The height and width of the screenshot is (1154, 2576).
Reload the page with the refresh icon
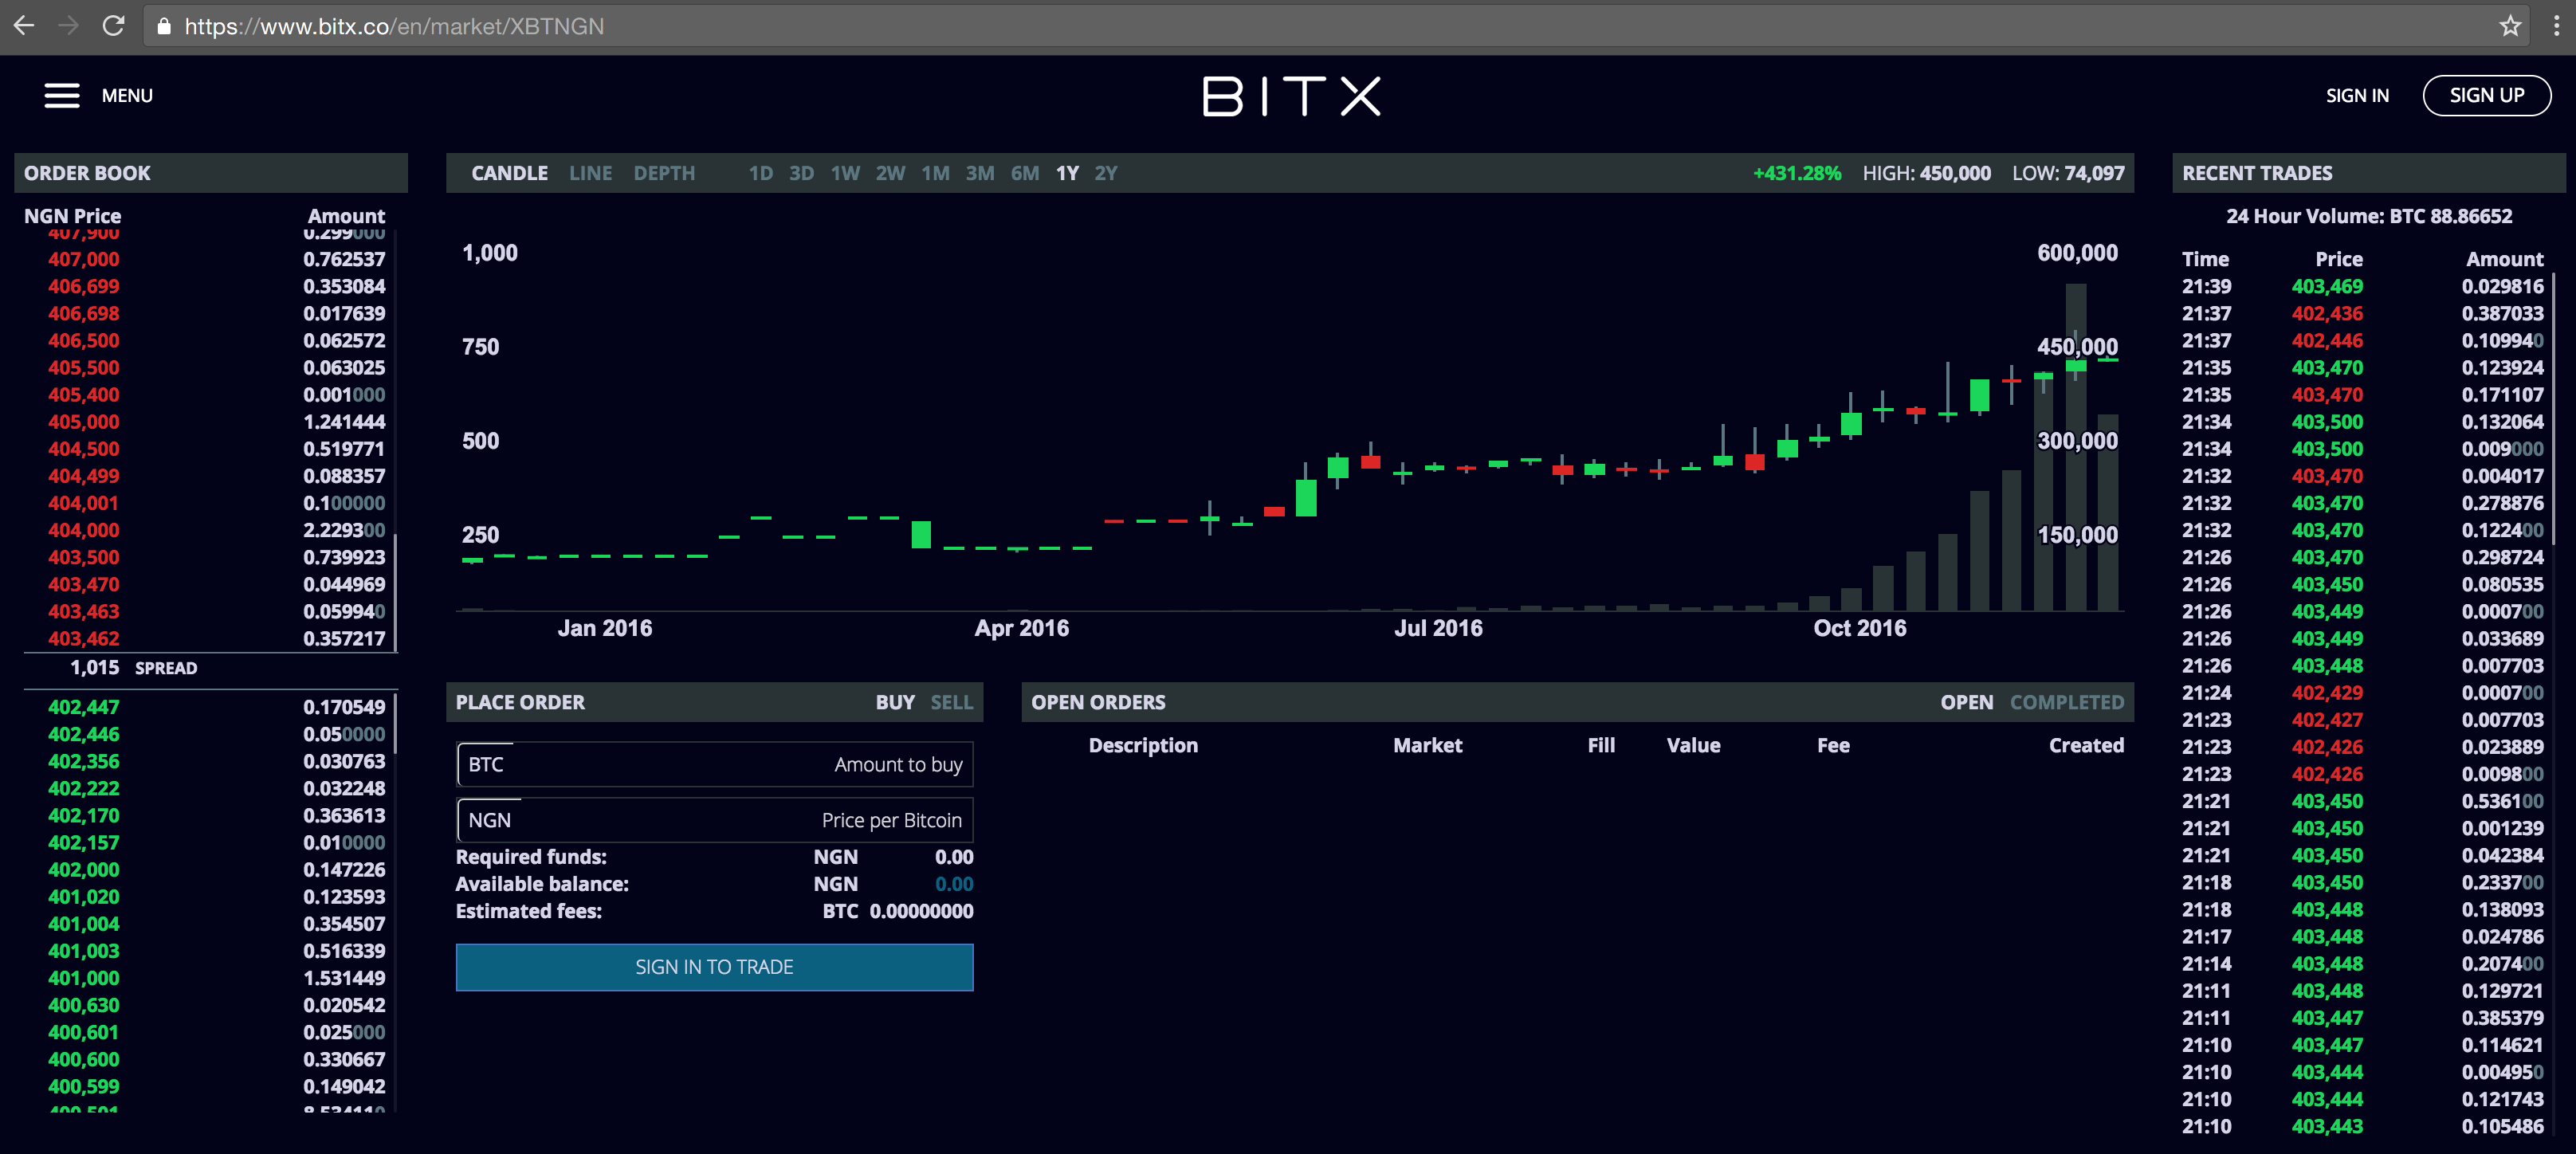pyautogui.click(x=113, y=26)
